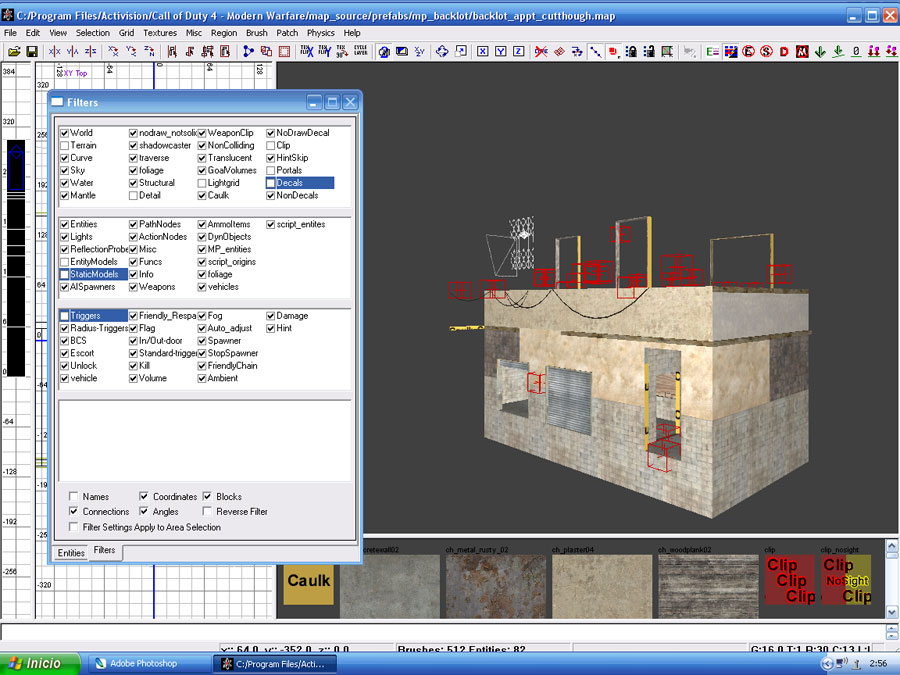This screenshot has width=900, height=675.
Task: Check the Reverse Filter option
Action: [x=207, y=511]
